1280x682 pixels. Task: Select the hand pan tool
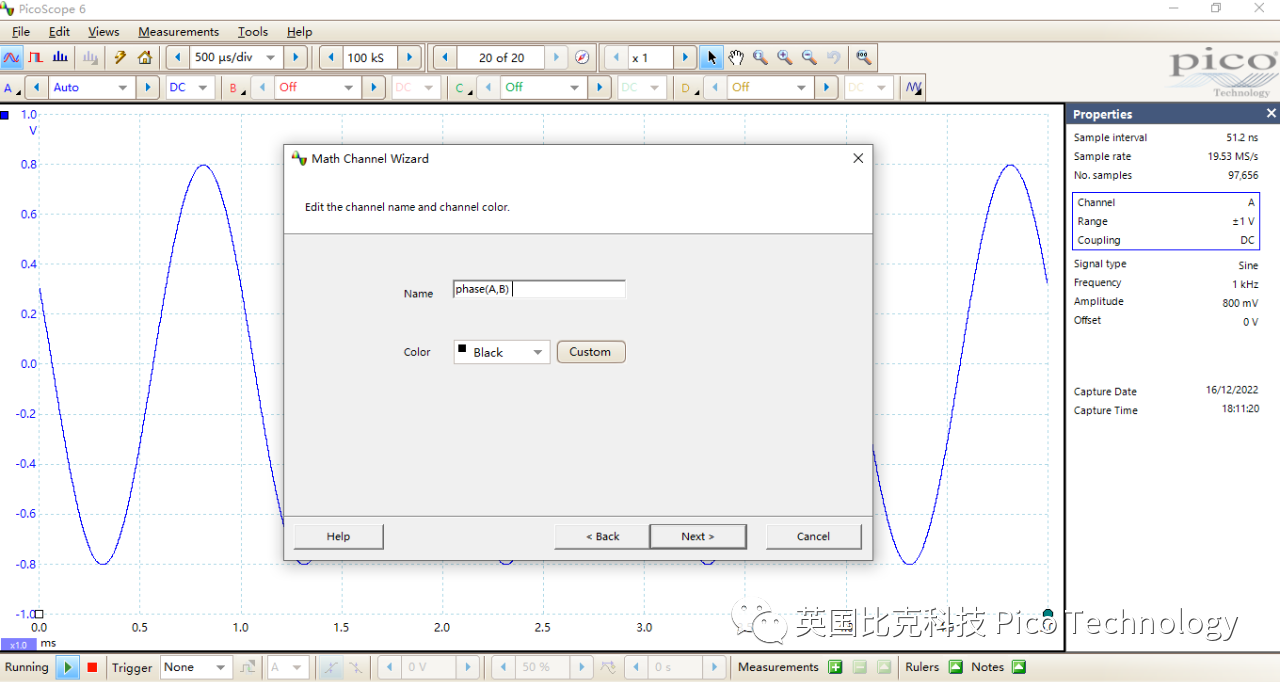(736, 58)
